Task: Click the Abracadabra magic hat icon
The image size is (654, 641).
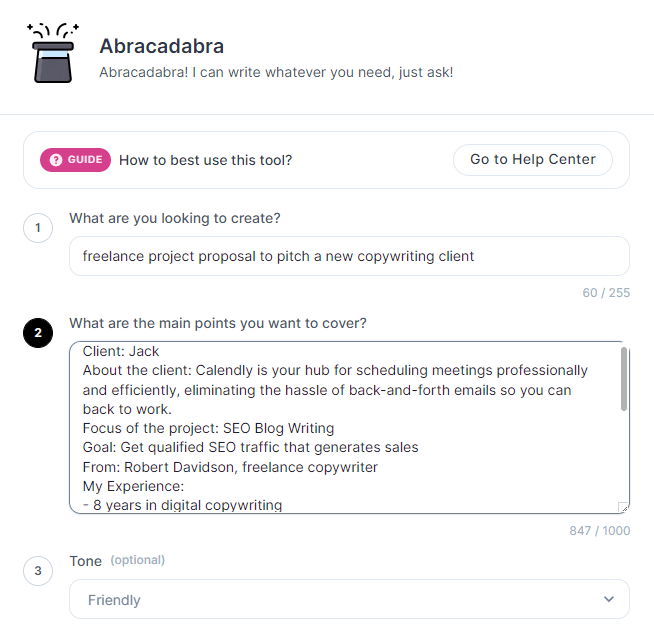Action: click(x=53, y=53)
